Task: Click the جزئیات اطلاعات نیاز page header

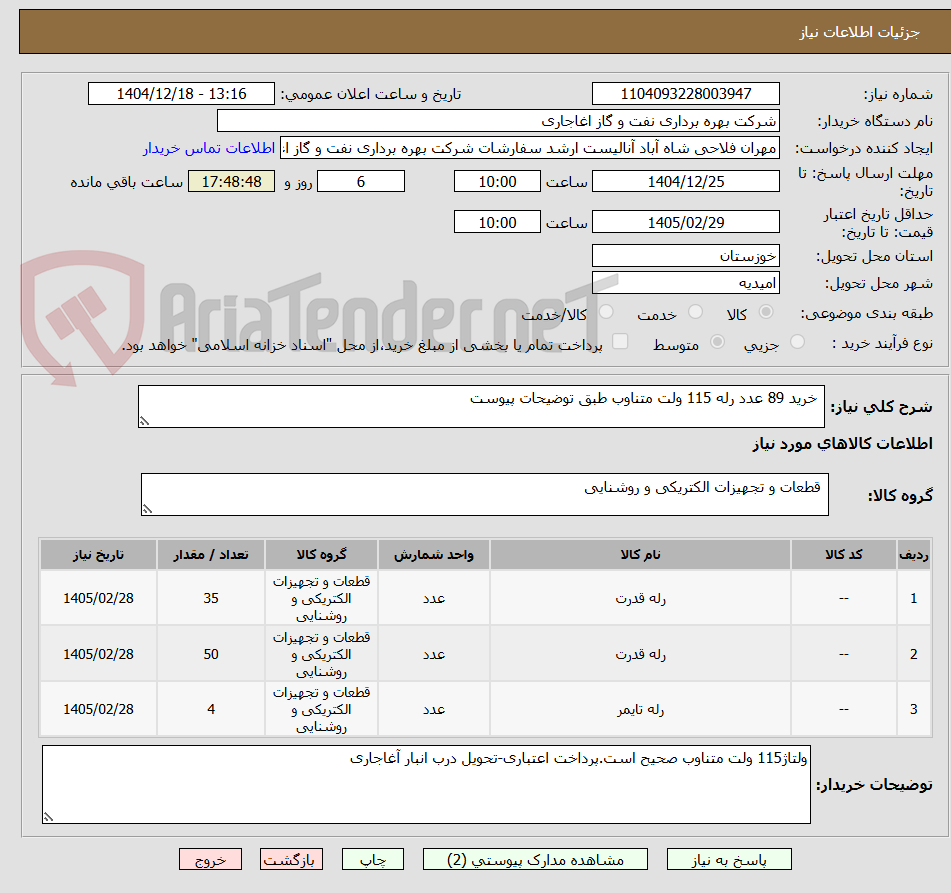Action: tap(859, 32)
